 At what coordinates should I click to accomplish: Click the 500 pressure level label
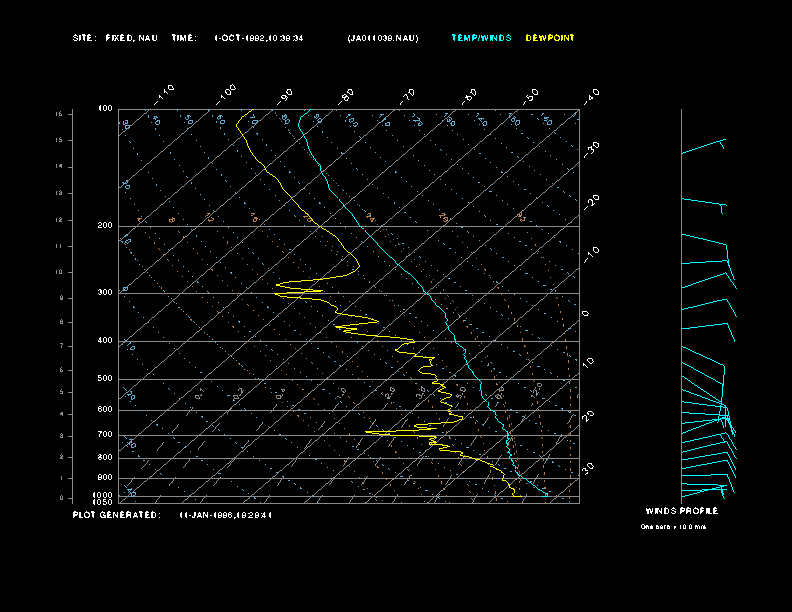pos(104,379)
